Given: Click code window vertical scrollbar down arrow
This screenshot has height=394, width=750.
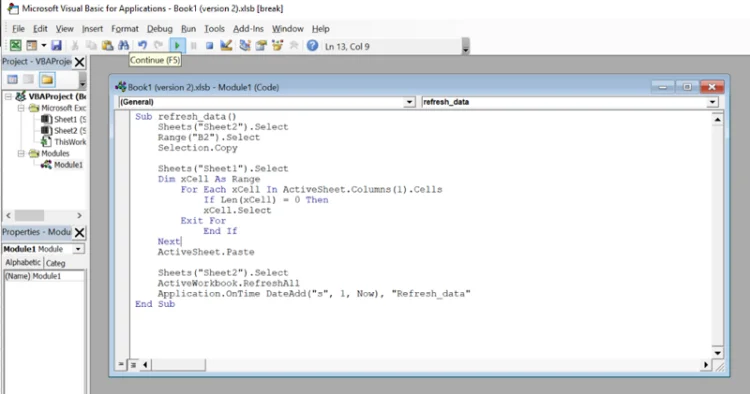Looking at the screenshot, I should pyautogui.click(x=717, y=353).
